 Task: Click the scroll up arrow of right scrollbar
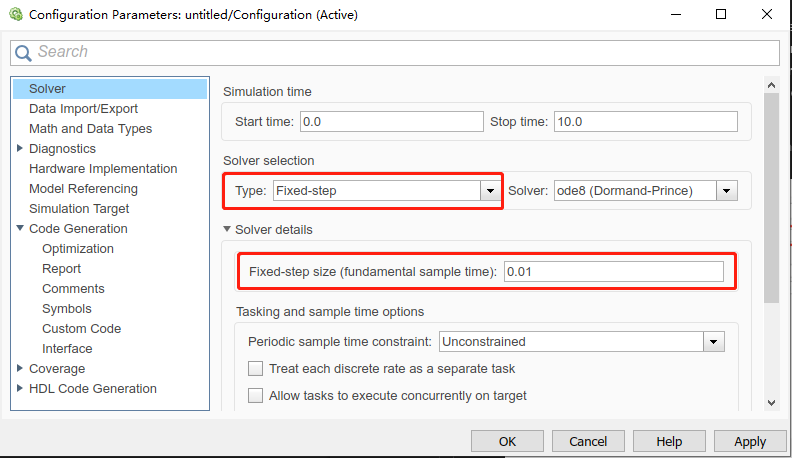coord(771,85)
